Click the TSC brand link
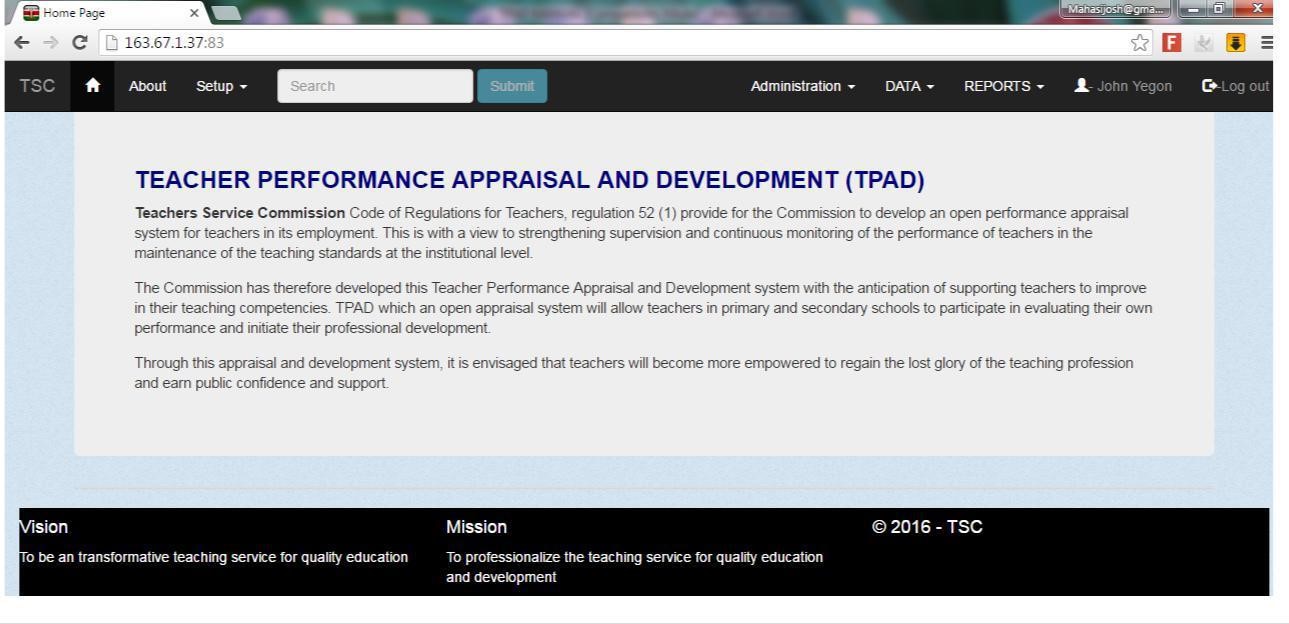This screenshot has width=1289, height=624. [37, 86]
